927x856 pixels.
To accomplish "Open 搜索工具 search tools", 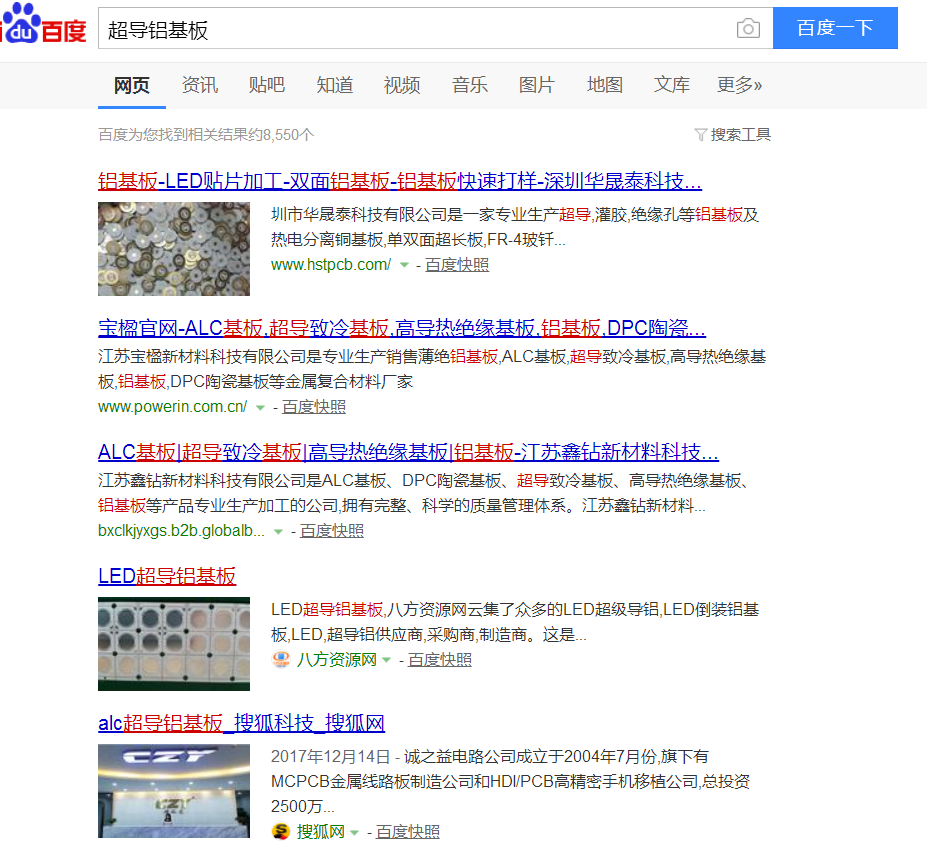I will [740, 135].
